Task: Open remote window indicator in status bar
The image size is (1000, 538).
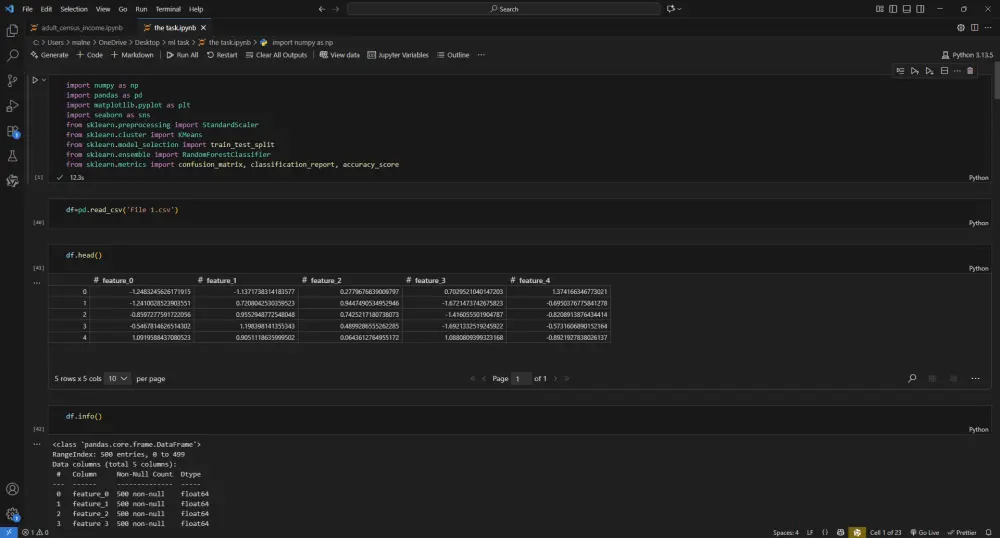Action: (x=8, y=532)
